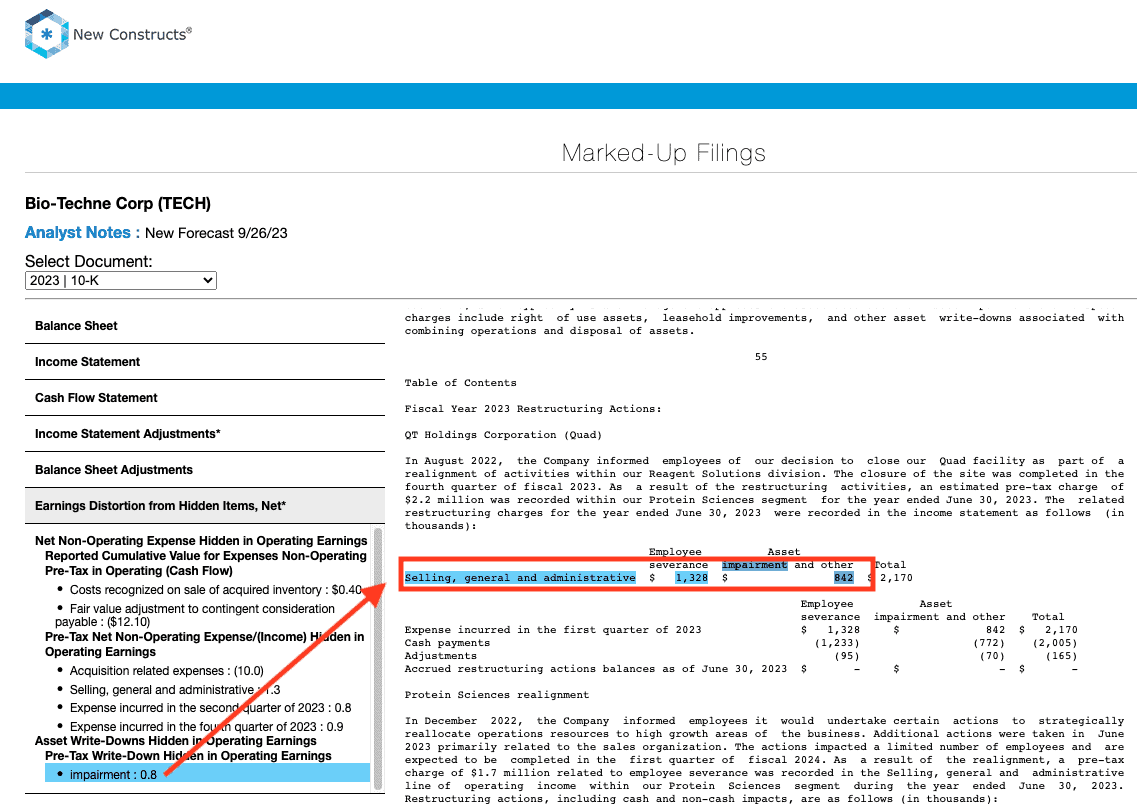The width and height of the screenshot is (1137, 804).
Task: Select Costs recognized on sale of acquired inventory
Action: tap(215, 590)
